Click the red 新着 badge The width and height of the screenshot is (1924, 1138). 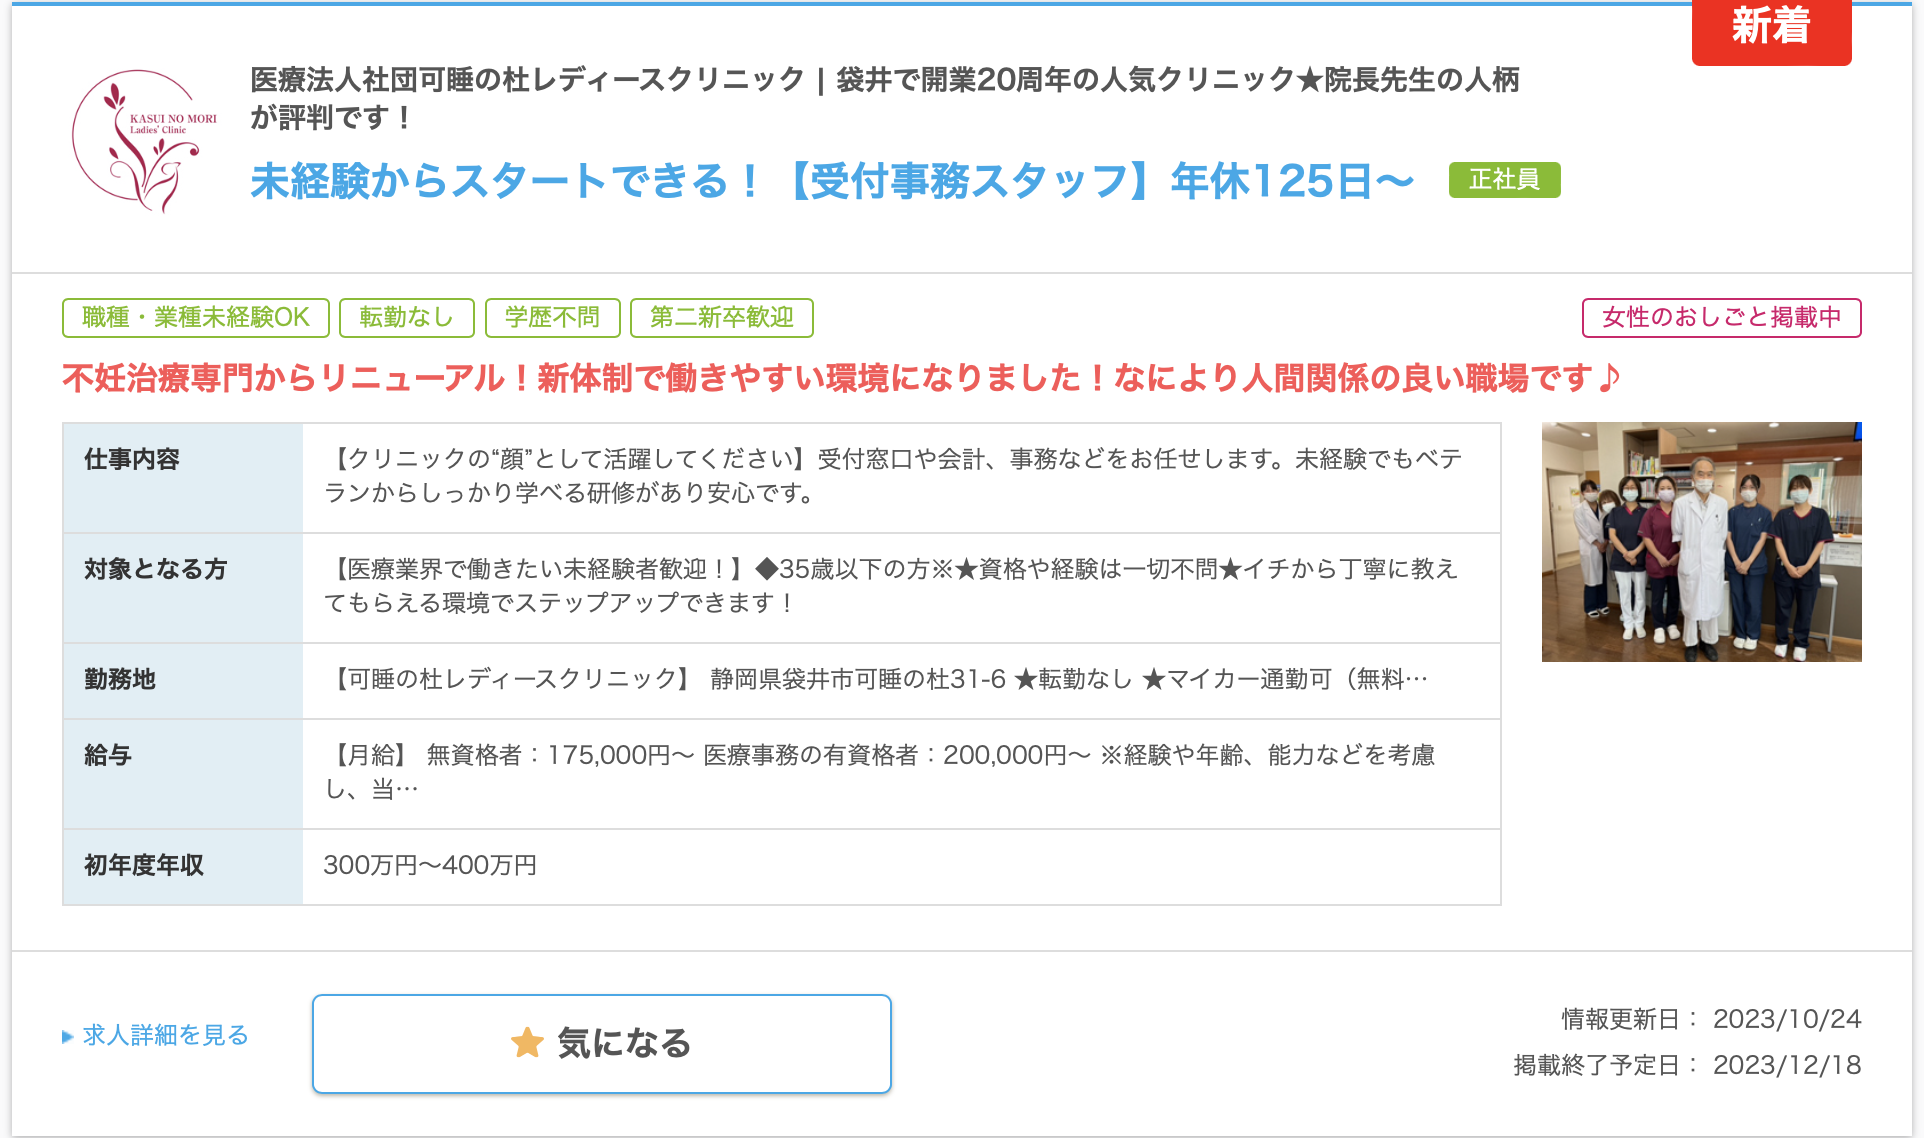[1771, 30]
